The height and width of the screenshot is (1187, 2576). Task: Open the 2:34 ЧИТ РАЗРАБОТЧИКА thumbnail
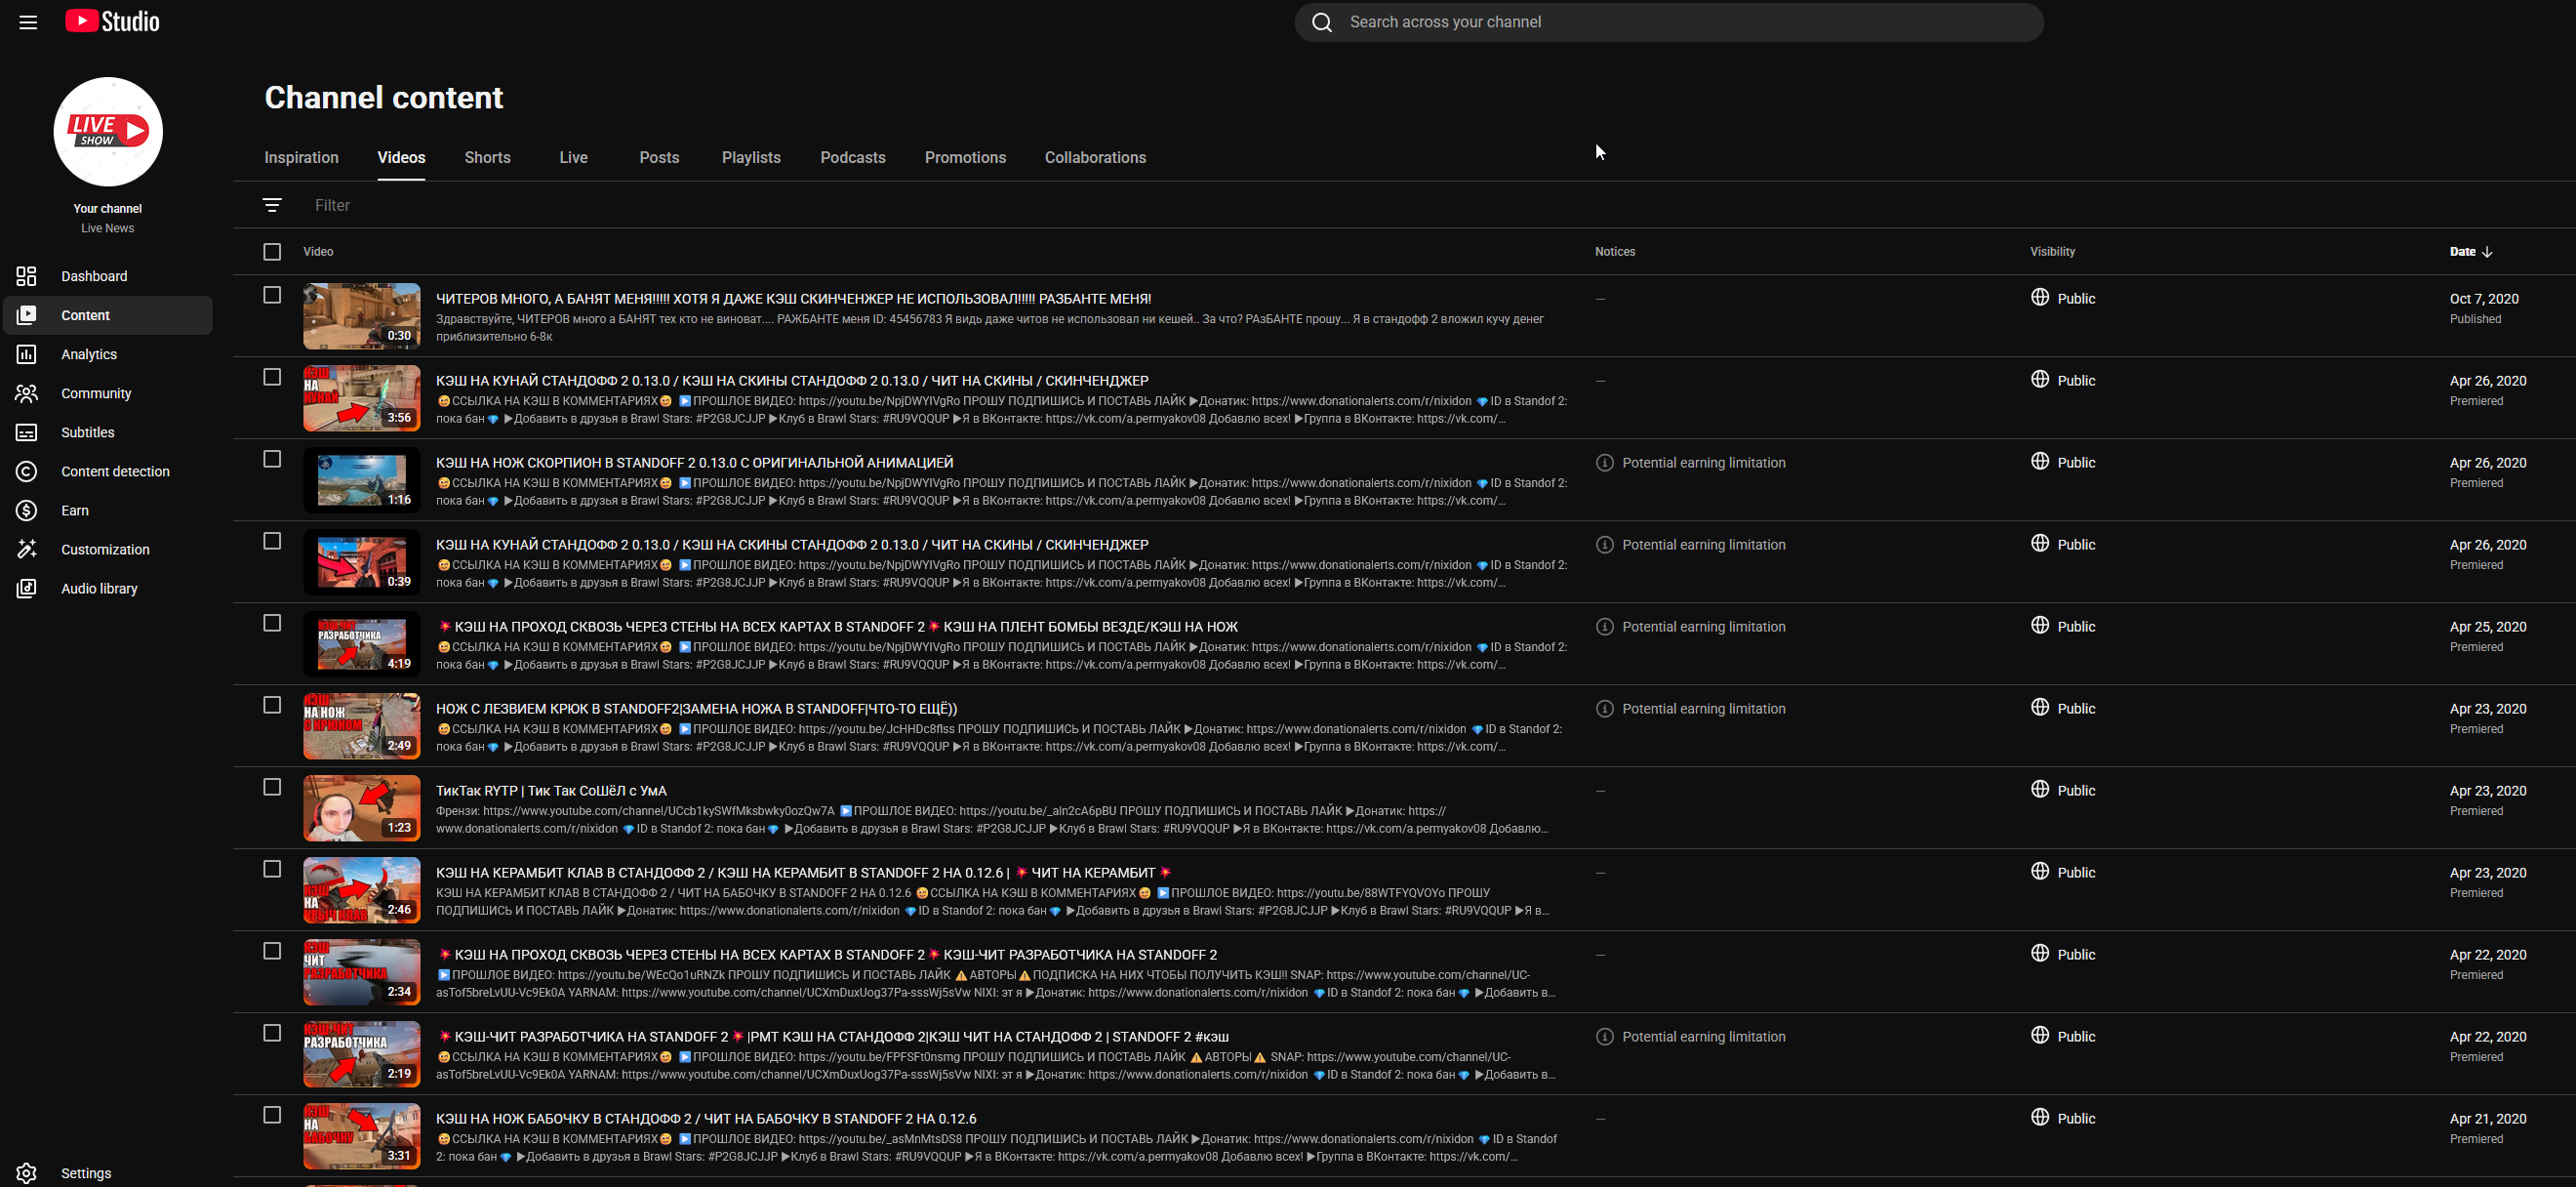[362, 972]
